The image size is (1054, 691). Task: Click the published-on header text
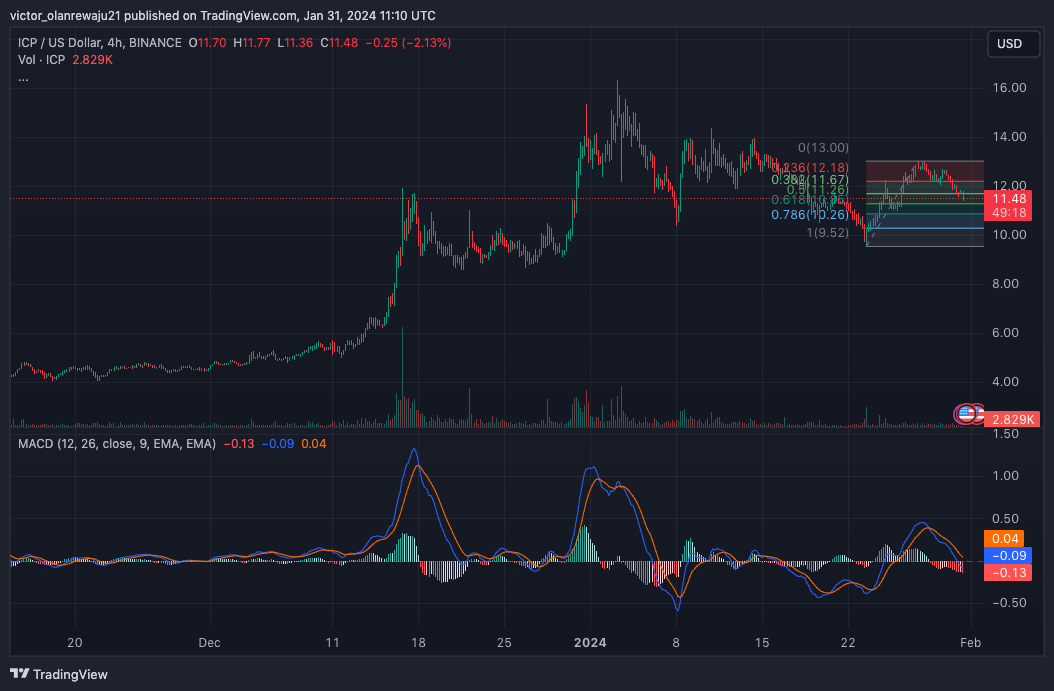[222, 15]
